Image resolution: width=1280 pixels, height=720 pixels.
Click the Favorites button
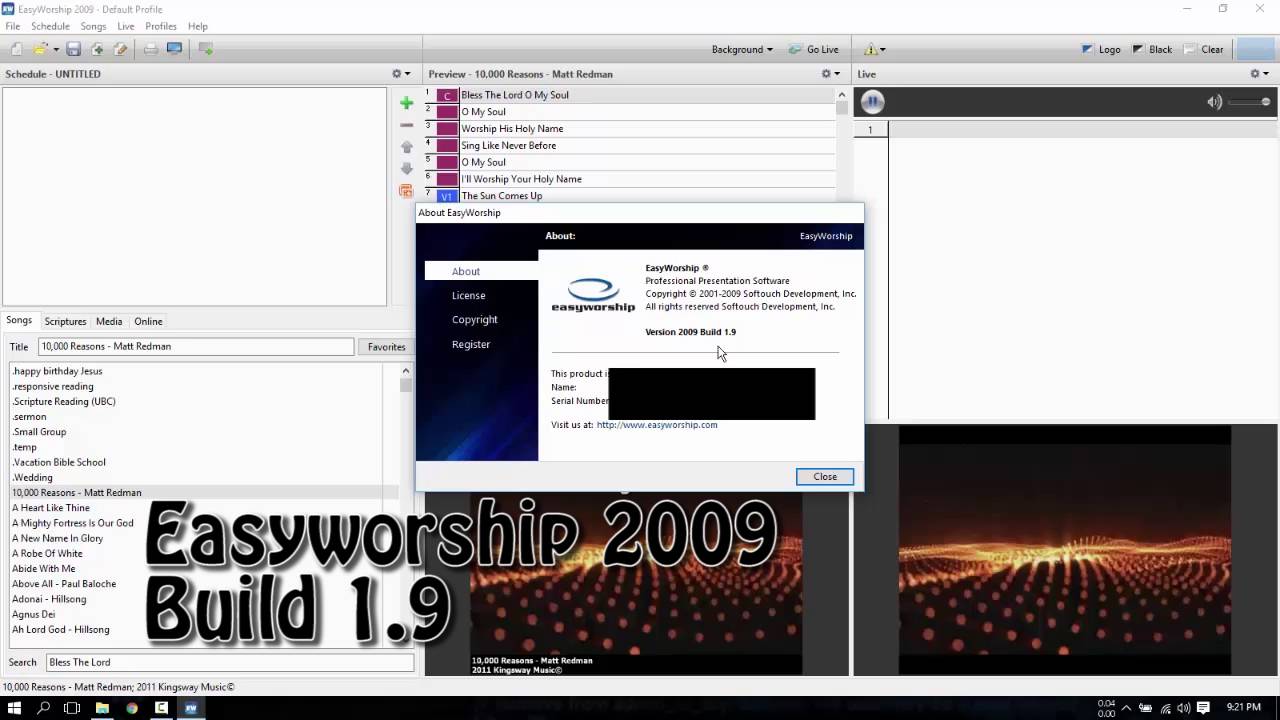coord(386,346)
